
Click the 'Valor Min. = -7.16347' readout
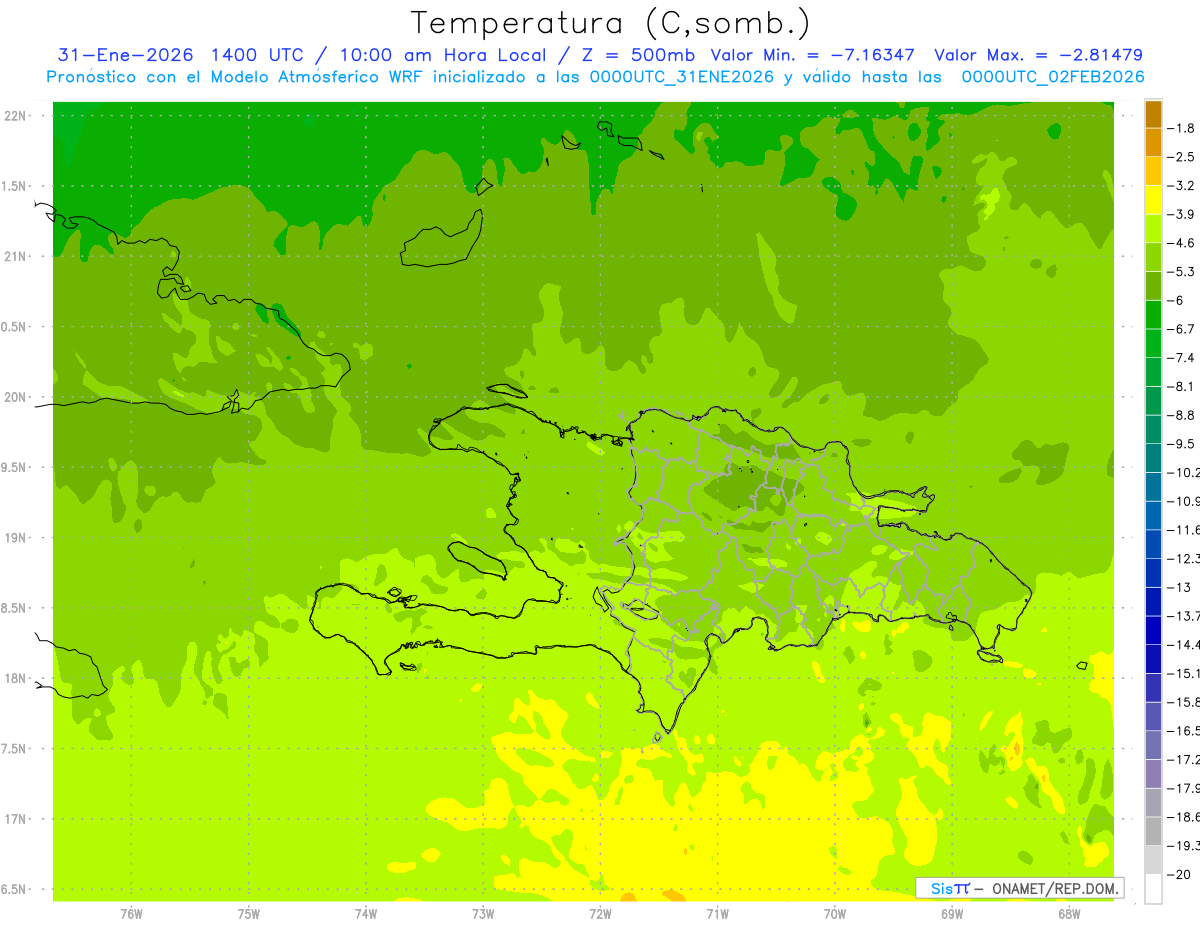812,55
